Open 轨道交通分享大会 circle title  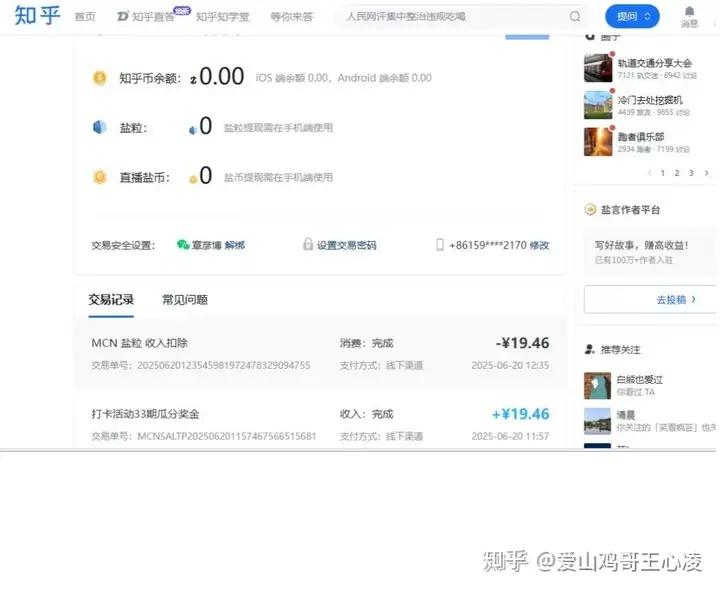point(655,63)
